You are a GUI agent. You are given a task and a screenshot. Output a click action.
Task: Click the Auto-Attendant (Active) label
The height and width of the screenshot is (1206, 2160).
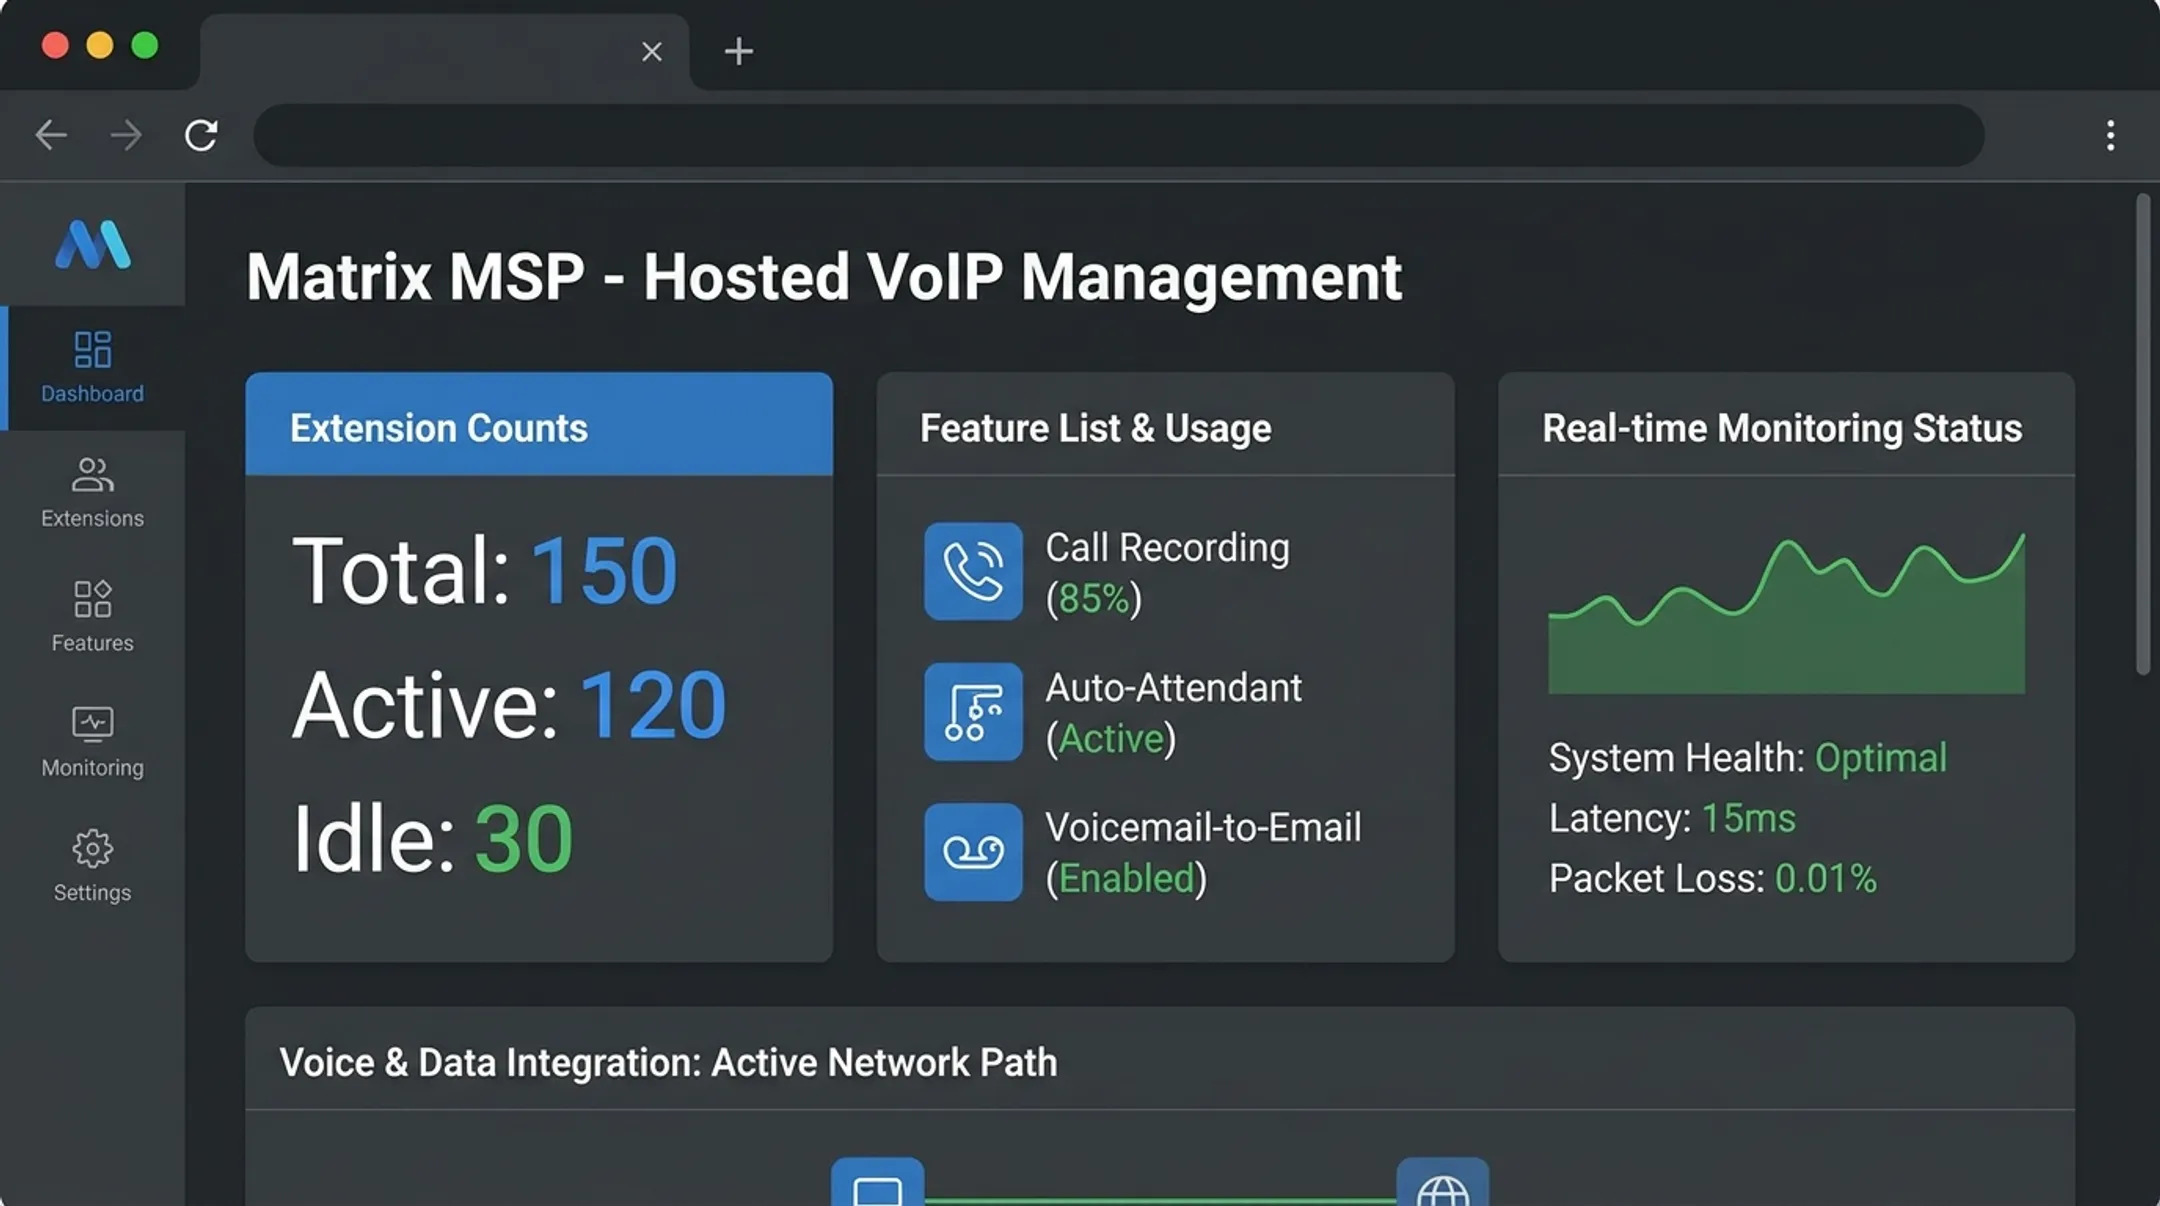(1173, 713)
